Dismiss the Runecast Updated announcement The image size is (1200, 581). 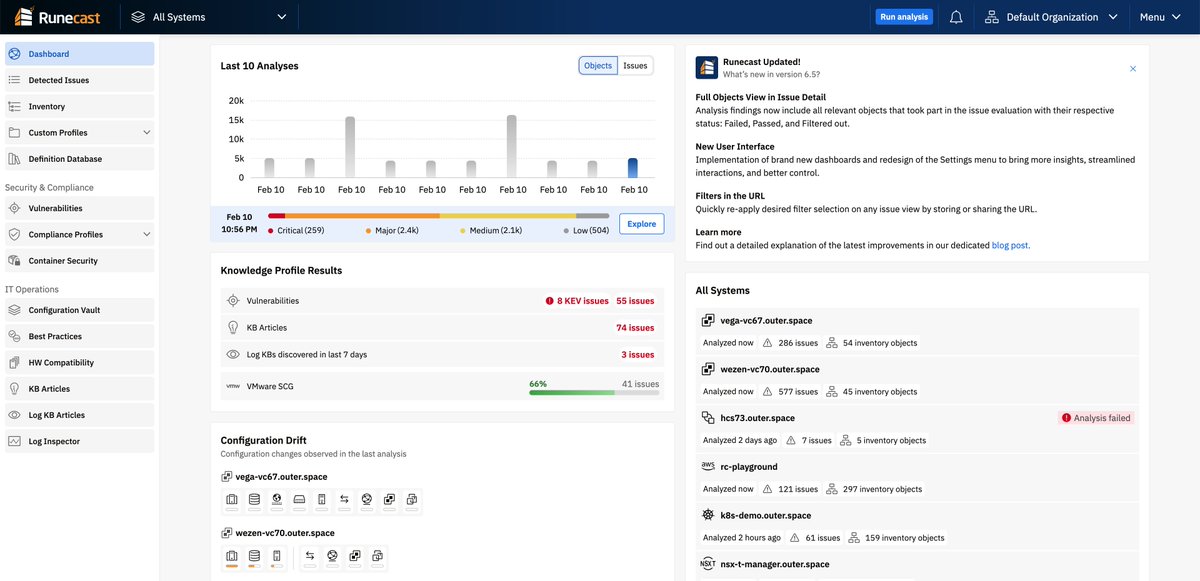[1133, 69]
